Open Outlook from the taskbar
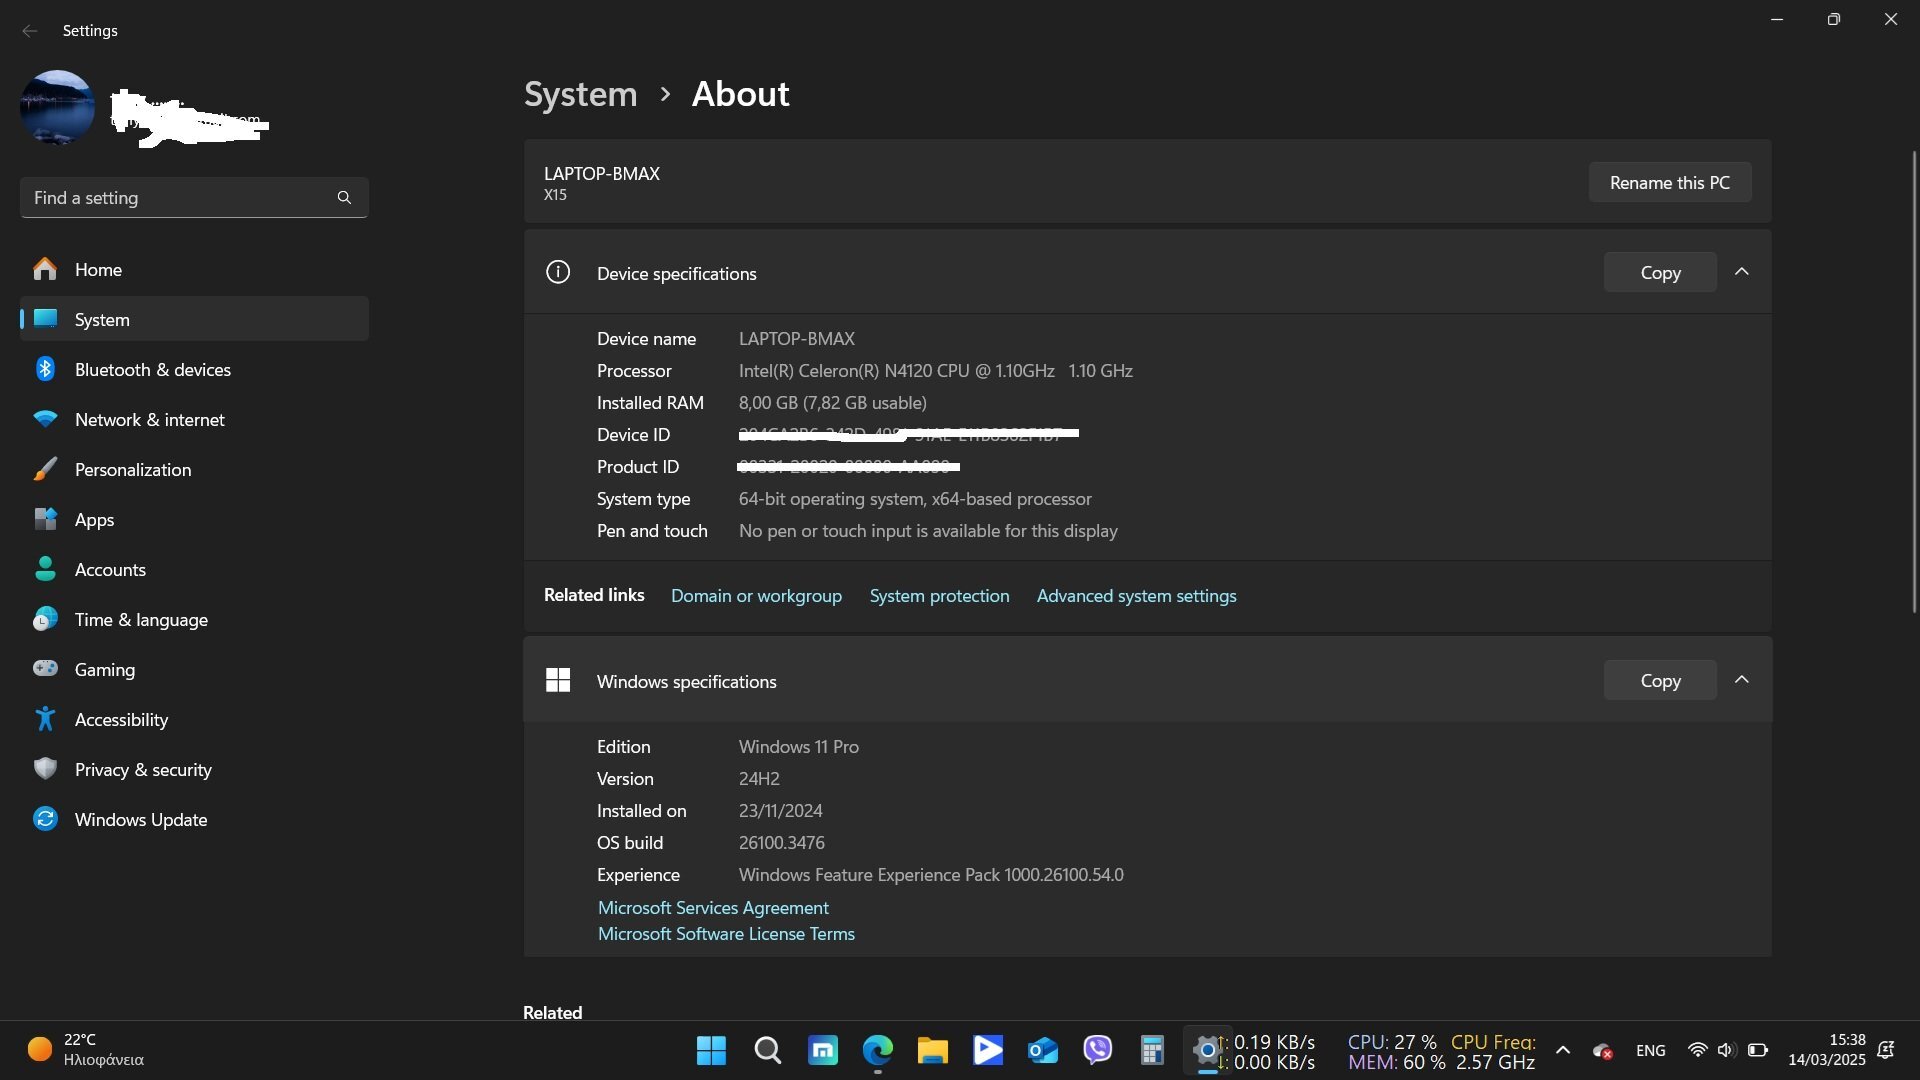Viewport: 1920px width, 1080px height. coord(1042,1050)
